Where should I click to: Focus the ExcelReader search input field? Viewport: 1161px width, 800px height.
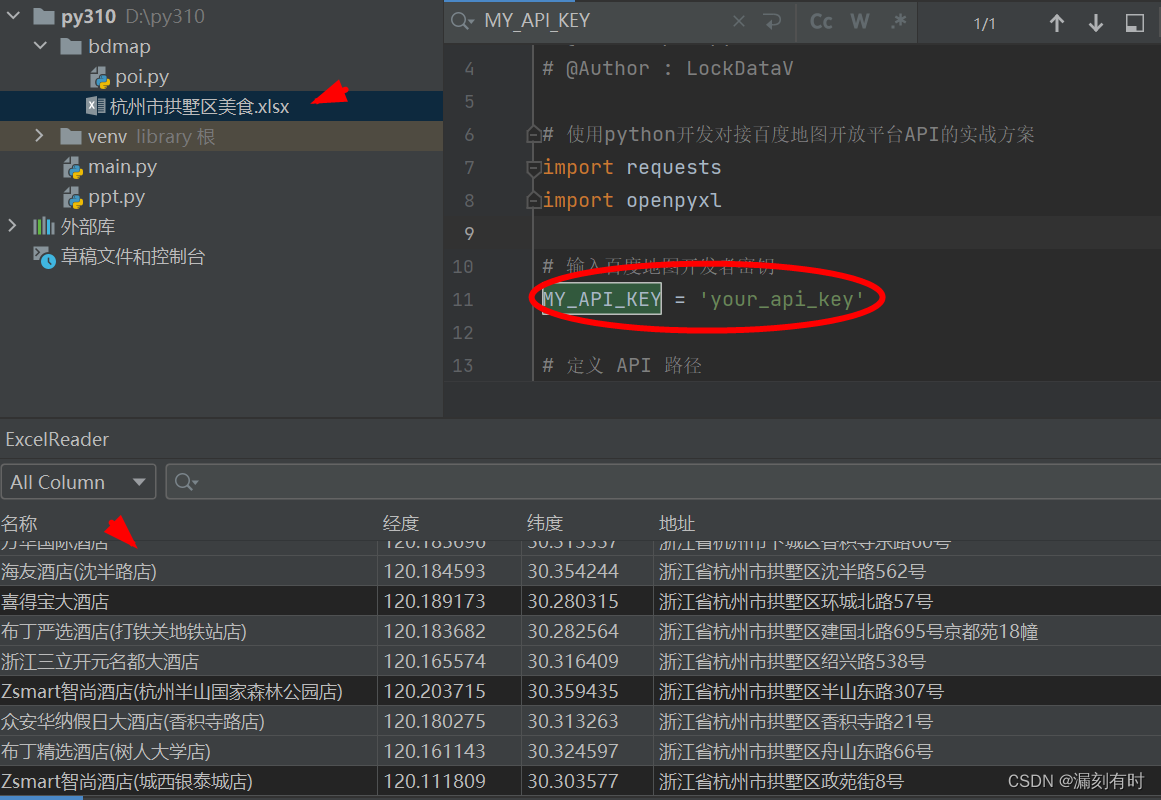pyautogui.click(x=663, y=482)
